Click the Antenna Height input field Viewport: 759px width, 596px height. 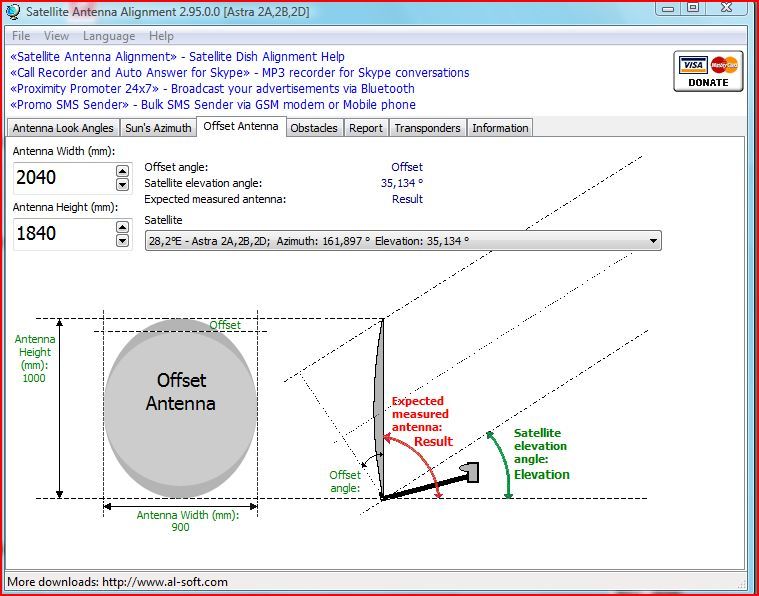point(64,234)
